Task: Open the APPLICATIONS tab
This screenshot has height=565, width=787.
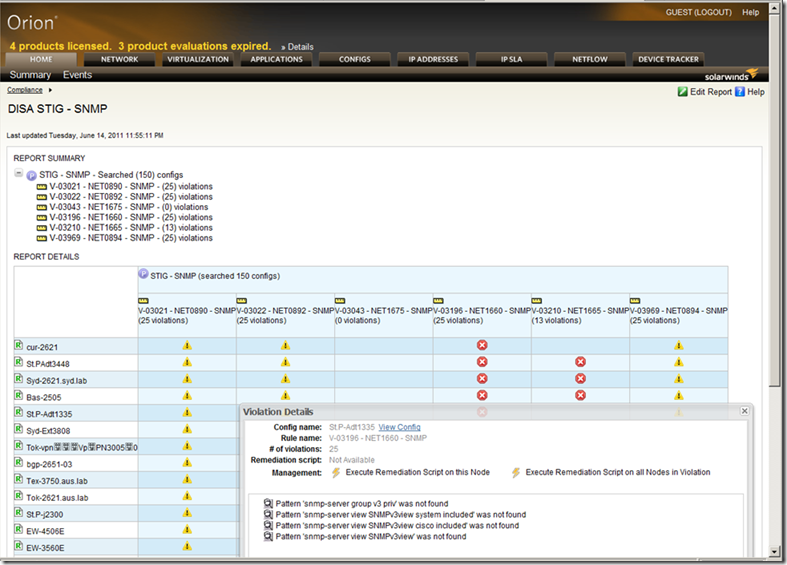Action: pos(277,59)
